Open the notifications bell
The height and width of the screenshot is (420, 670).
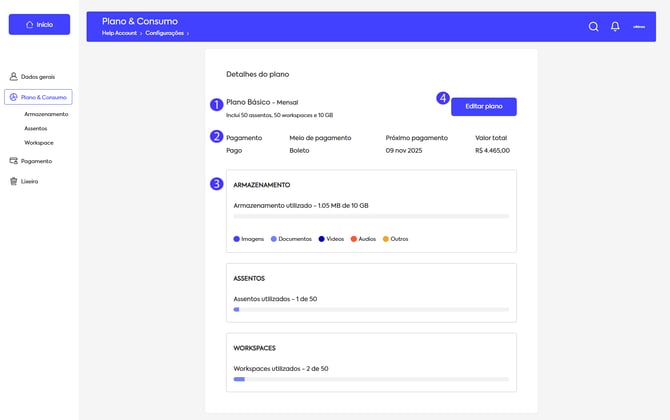click(x=615, y=27)
